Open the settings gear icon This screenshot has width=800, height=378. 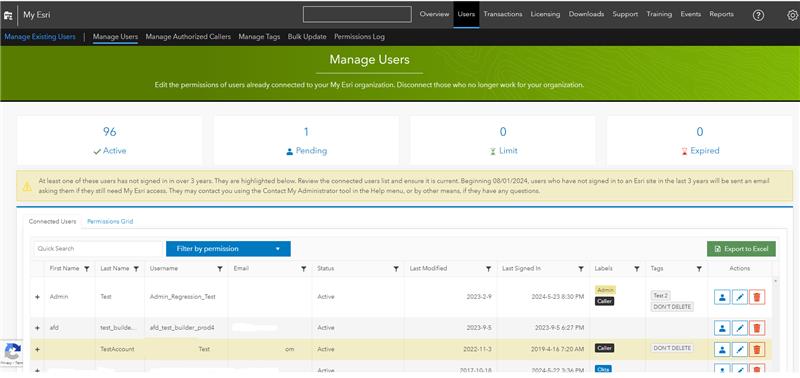click(792, 15)
